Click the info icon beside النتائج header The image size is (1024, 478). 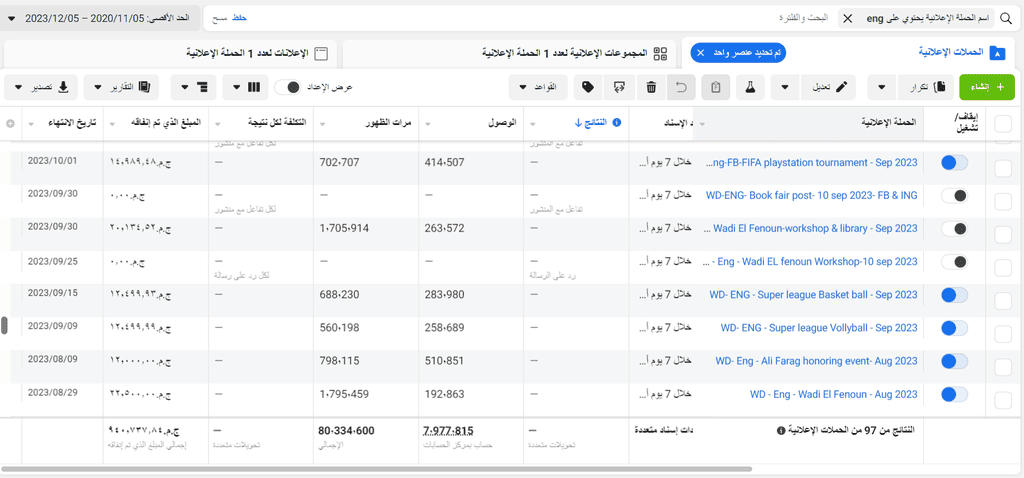click(617, 122)
